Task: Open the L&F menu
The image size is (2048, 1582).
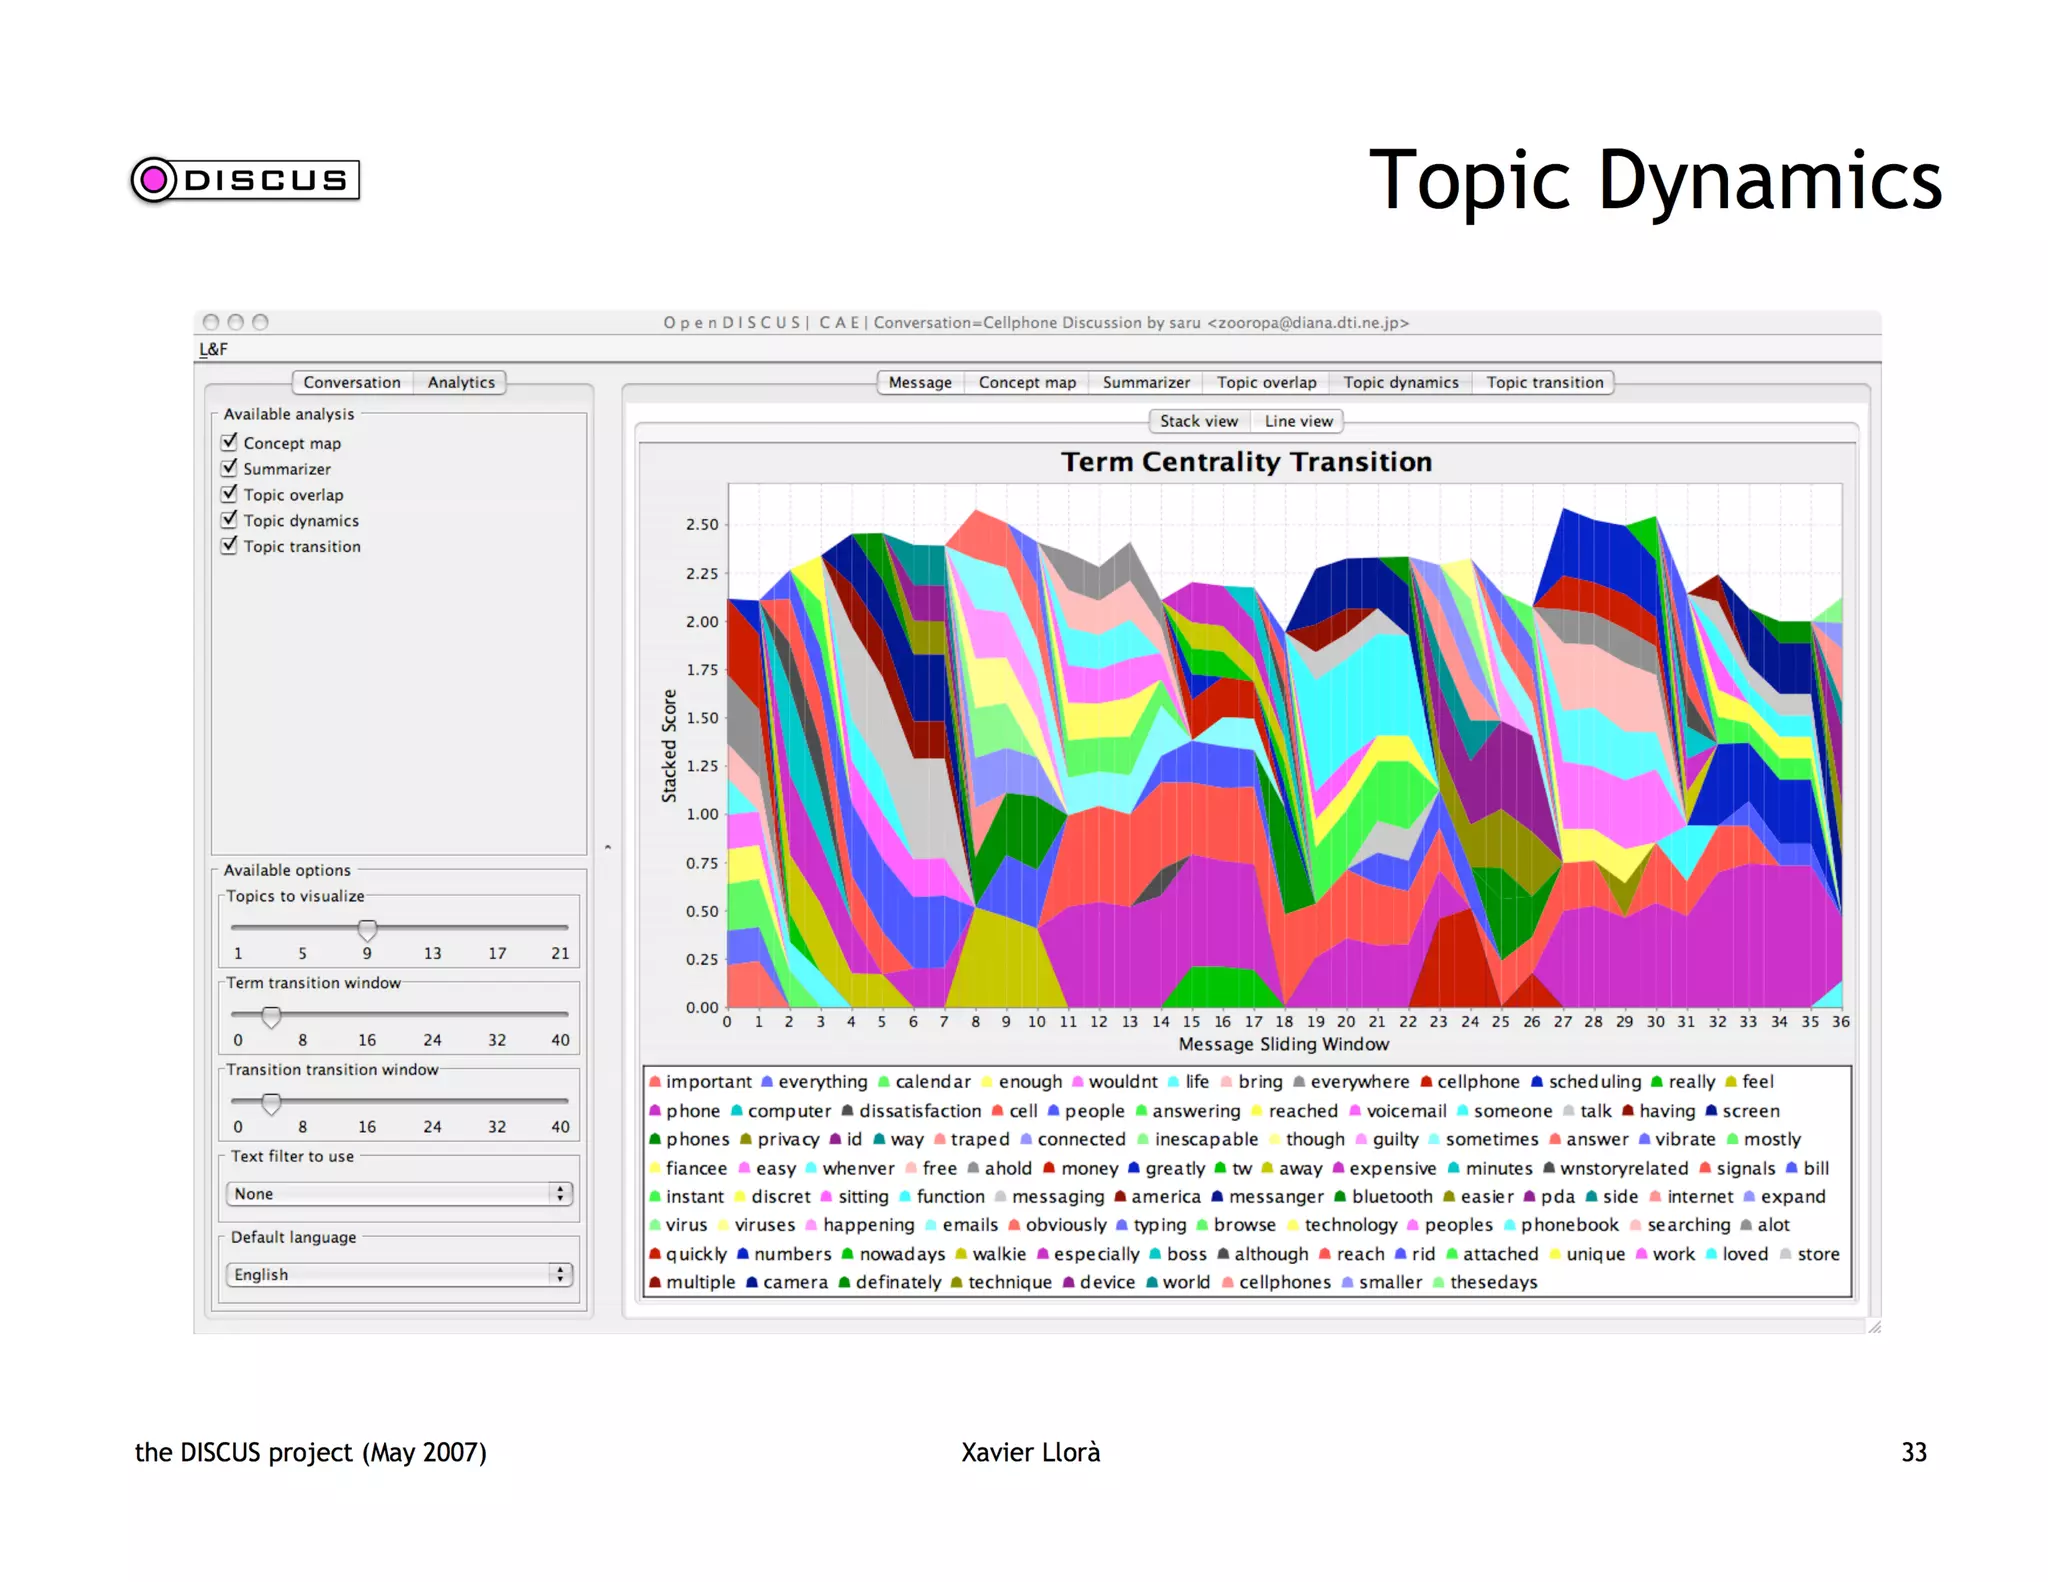Action: (x=213, y=349)
